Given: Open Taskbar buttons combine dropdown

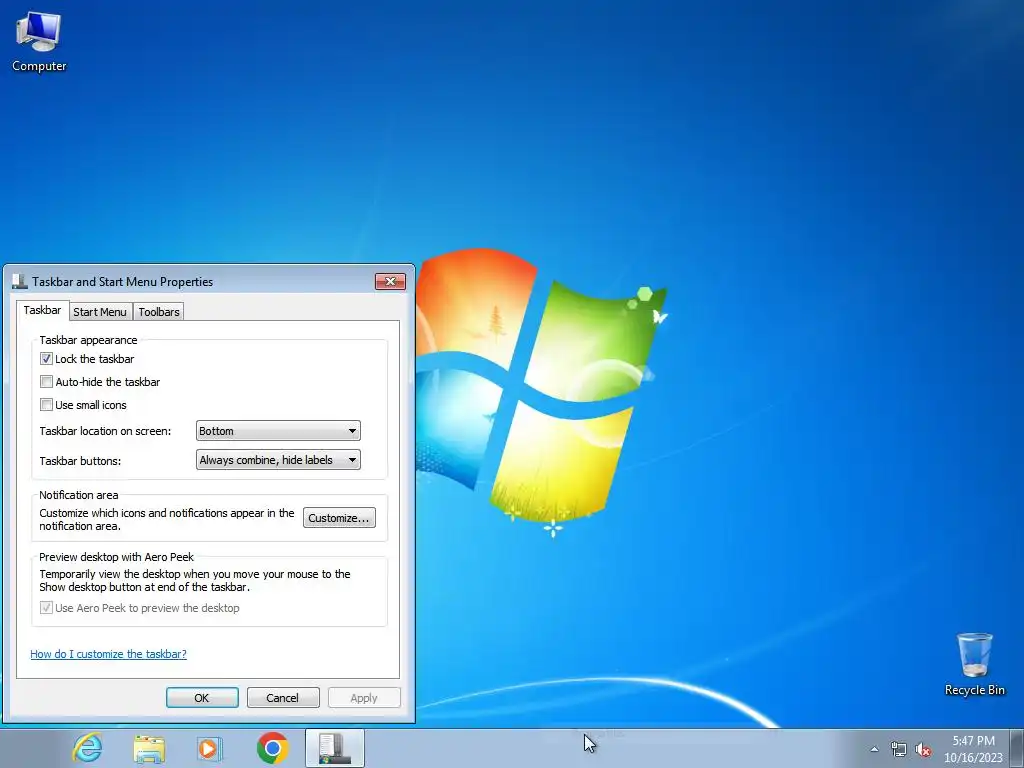Looking at the screenshot, I should click(278, 460).
